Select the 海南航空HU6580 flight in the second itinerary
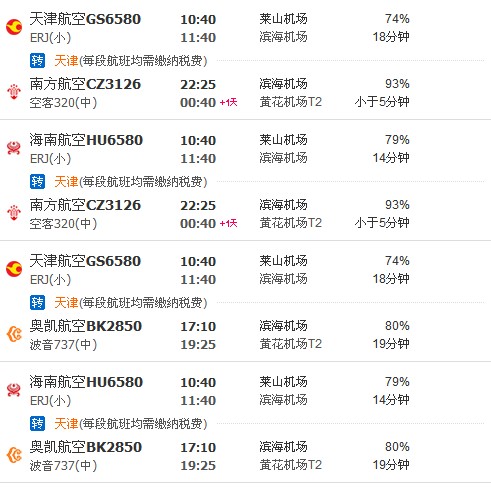Screen dimensions: 491x487 pos(86,140)
